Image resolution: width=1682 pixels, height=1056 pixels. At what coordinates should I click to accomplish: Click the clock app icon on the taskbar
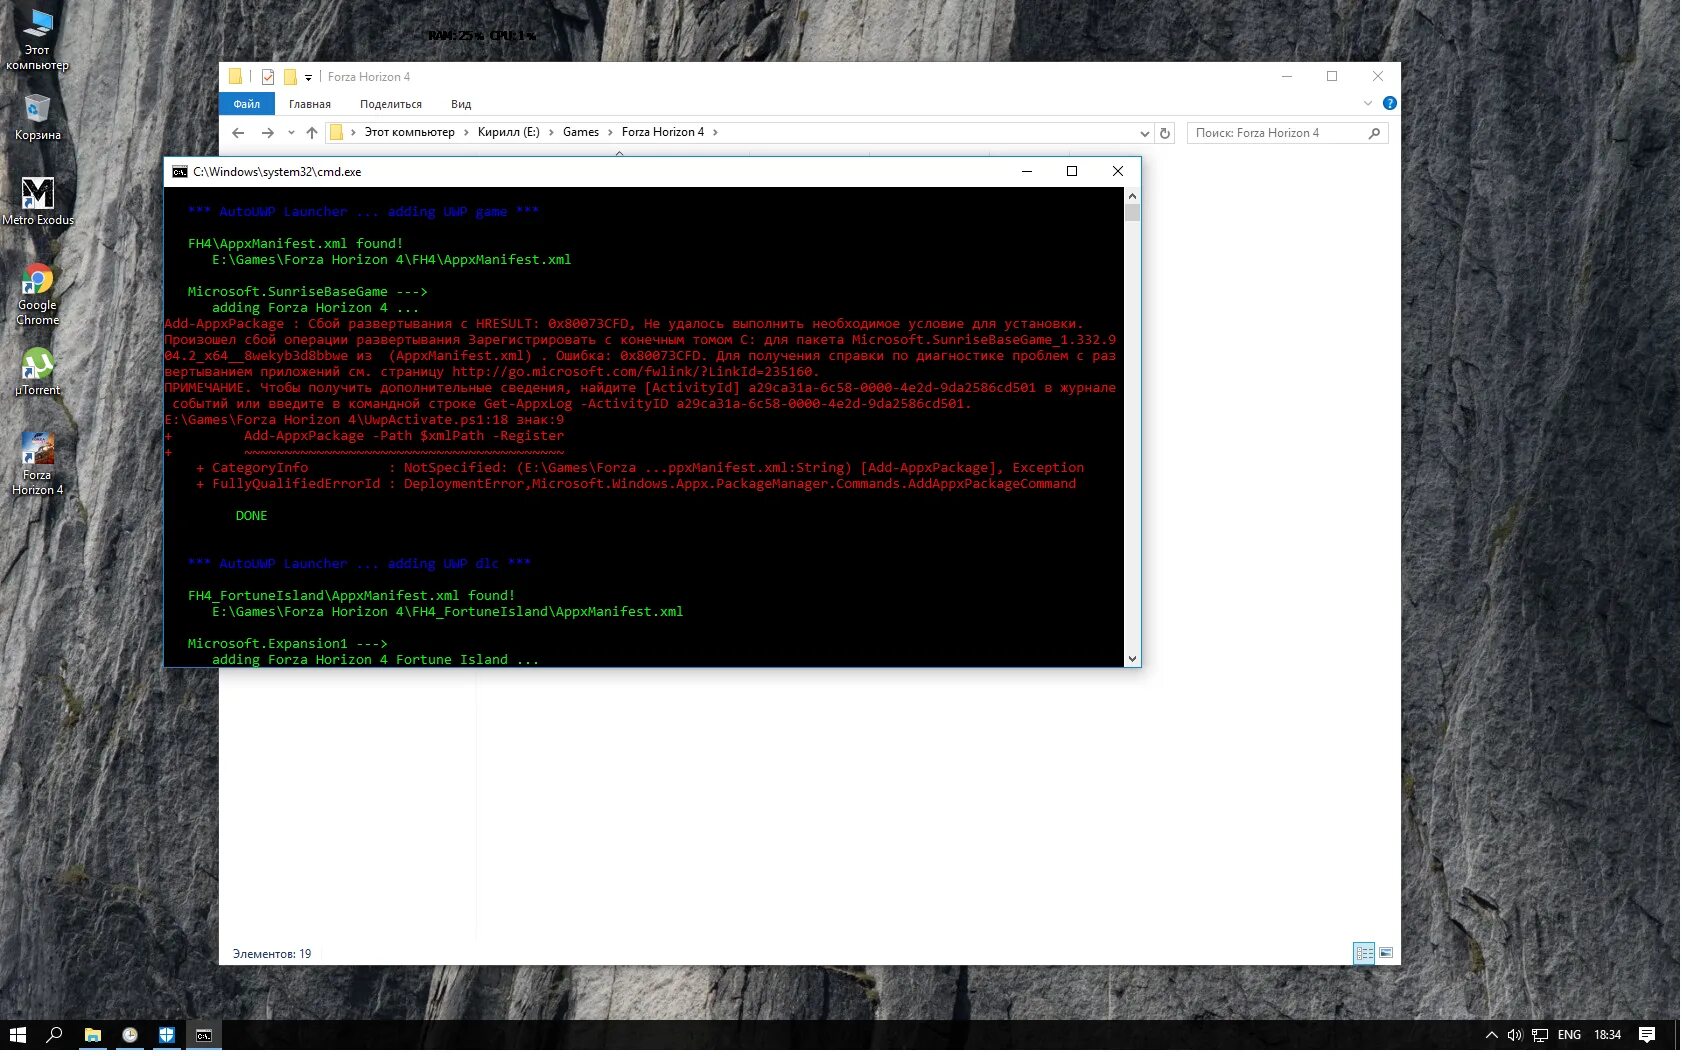[x=130, y=1035]
